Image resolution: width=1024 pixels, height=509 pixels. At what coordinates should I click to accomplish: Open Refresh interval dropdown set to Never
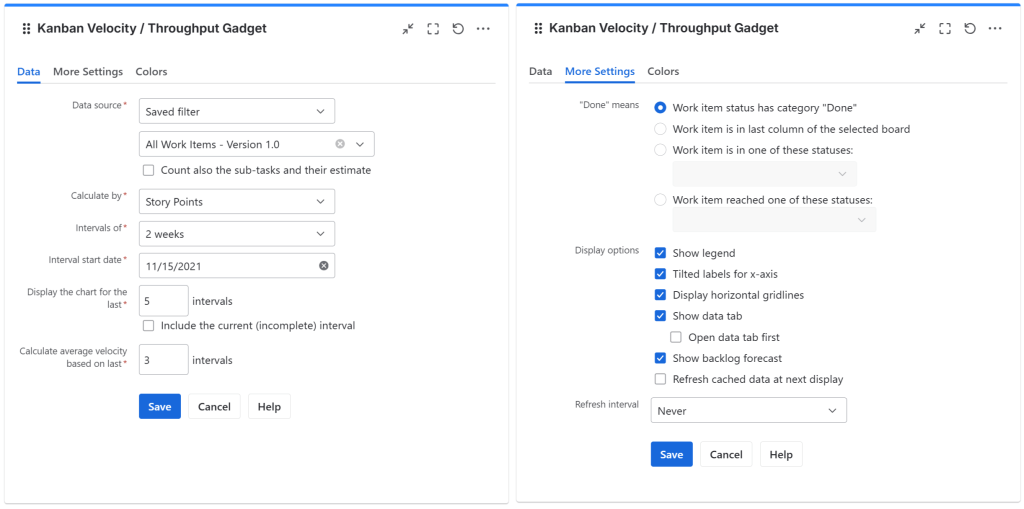(x=748, y=411)
